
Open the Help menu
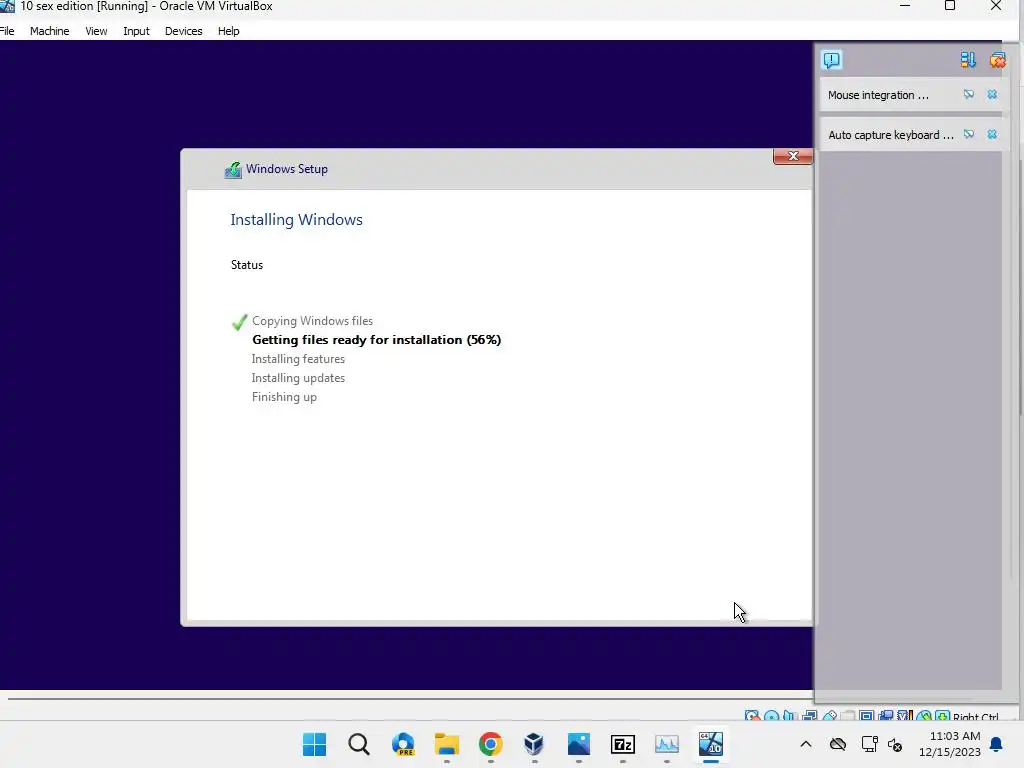pyautogui.click(x=229, y=31)
